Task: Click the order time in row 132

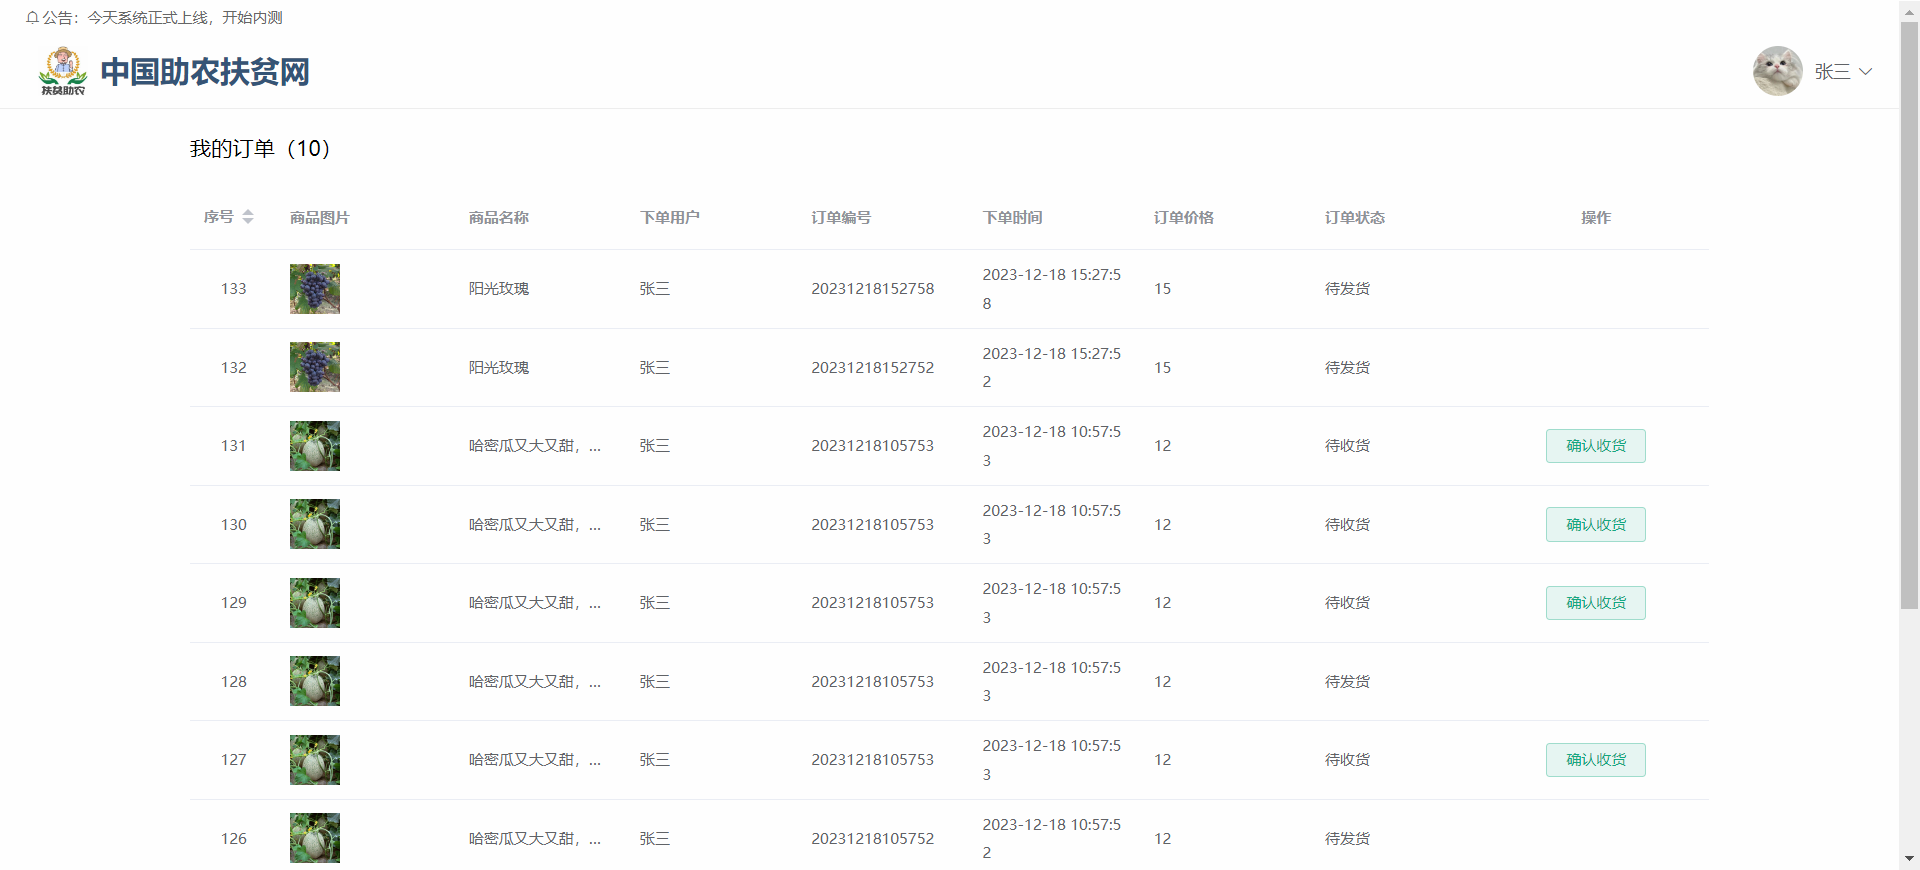Action: pos(1052,368)
